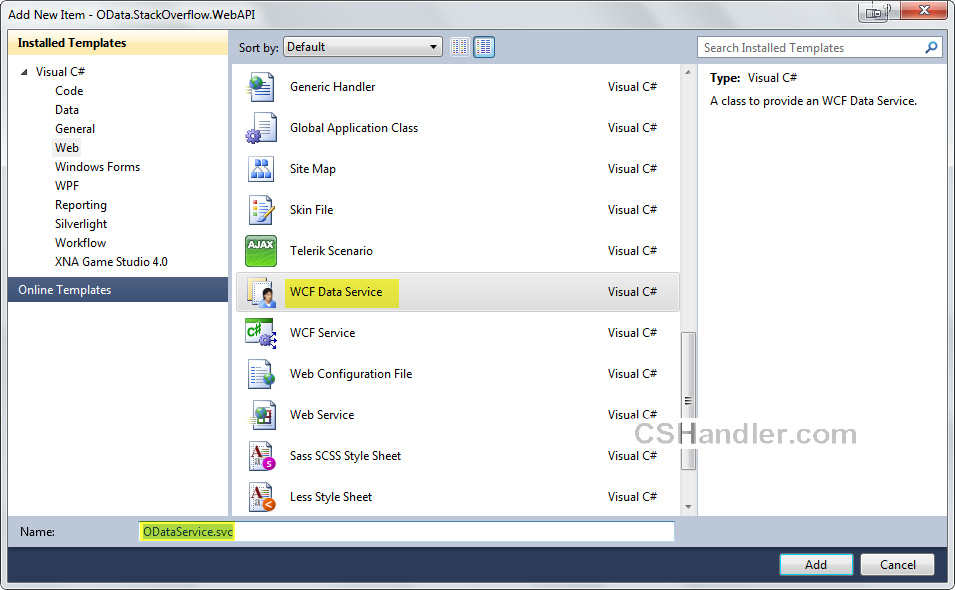This screenshot has height=590, width=955.
Task: Close the Add New Item dialog
Action: pos(924,11)
